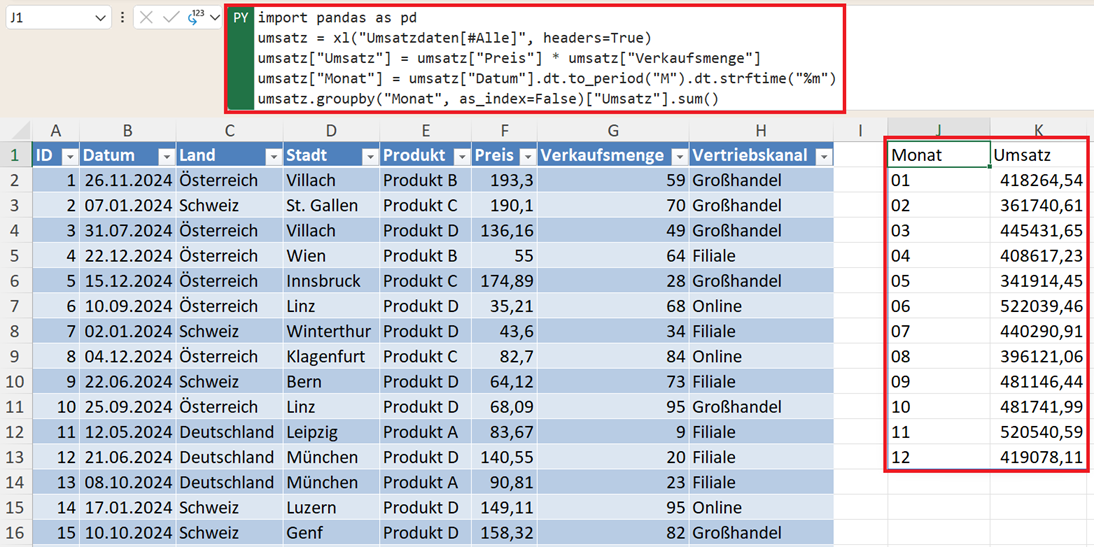
Task: Click the cancel X in formula bar
Action: [x=147, y=18]
